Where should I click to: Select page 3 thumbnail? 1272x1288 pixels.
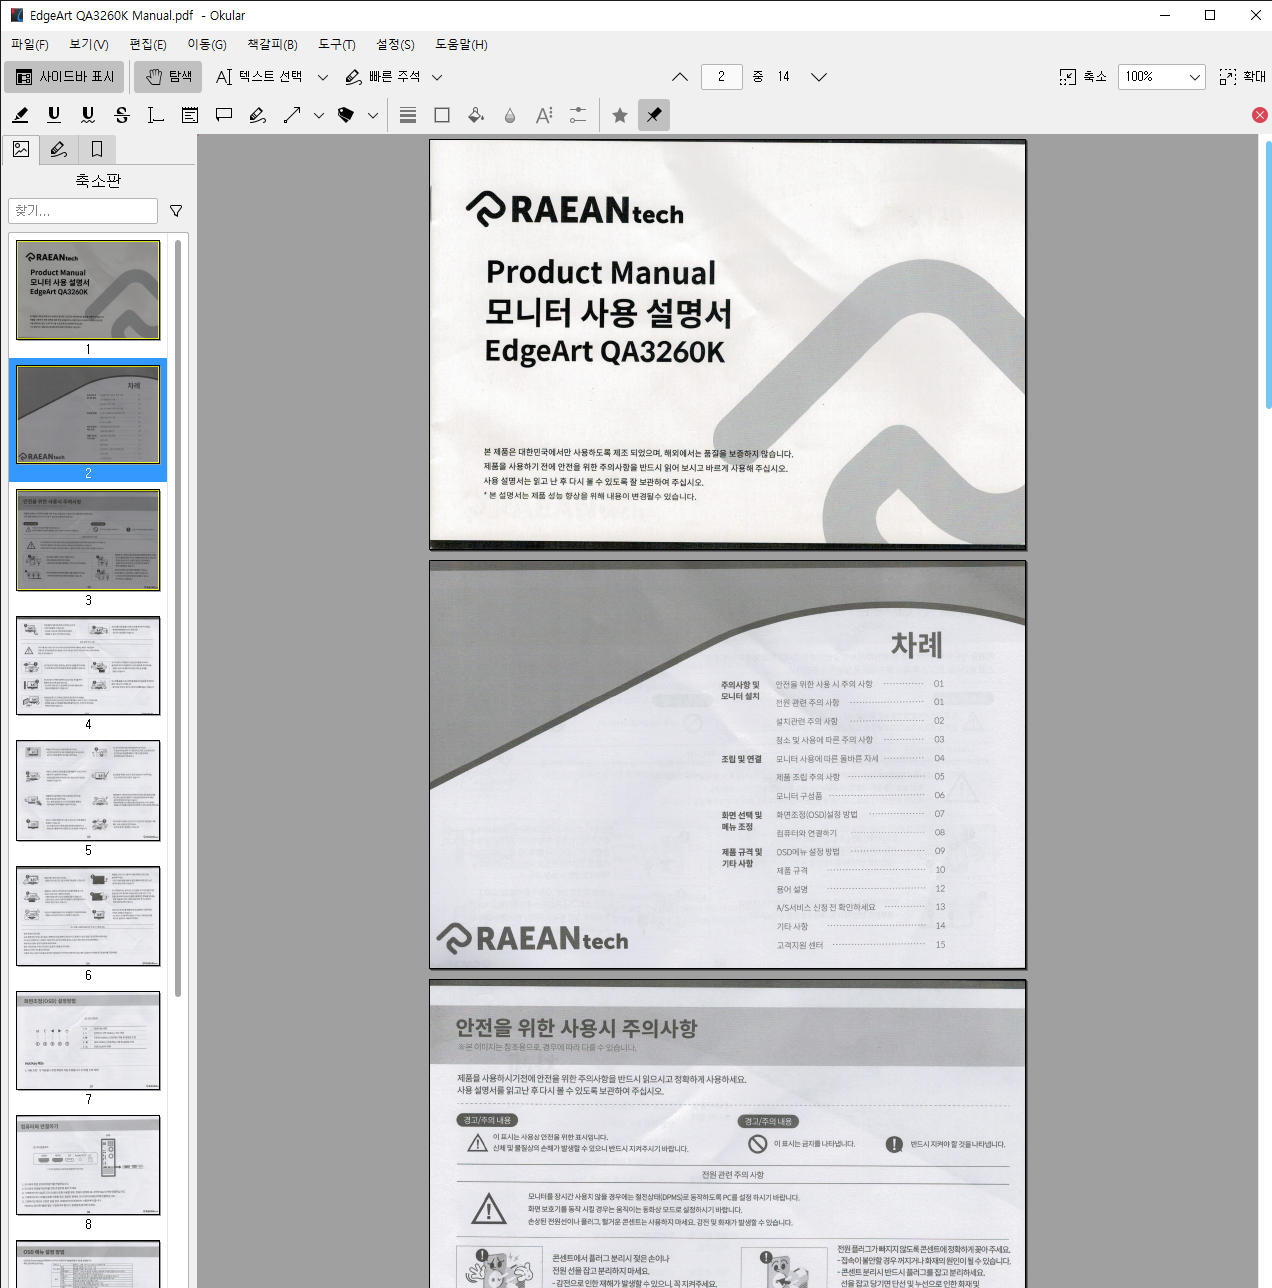(x=88, y=540)
